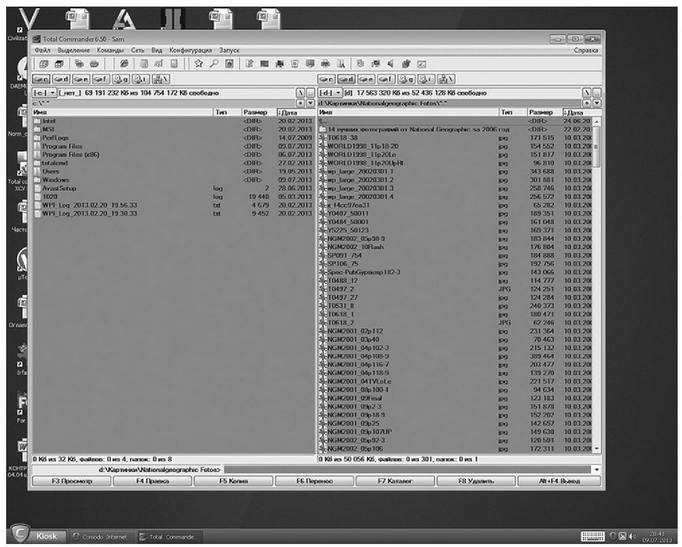Switch right panel to optical drive g
This screenshot has width=682, height=547.
click(406, 79)
